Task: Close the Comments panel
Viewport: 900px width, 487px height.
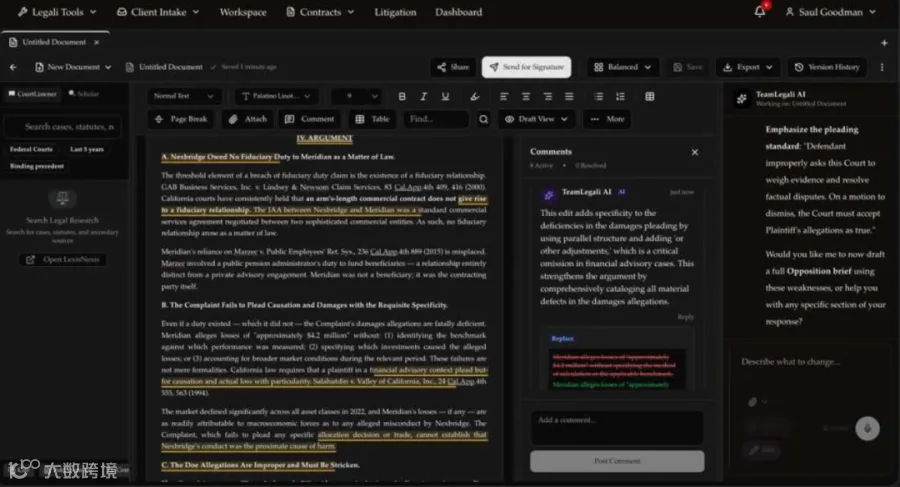Action: (x=695, y=152)
